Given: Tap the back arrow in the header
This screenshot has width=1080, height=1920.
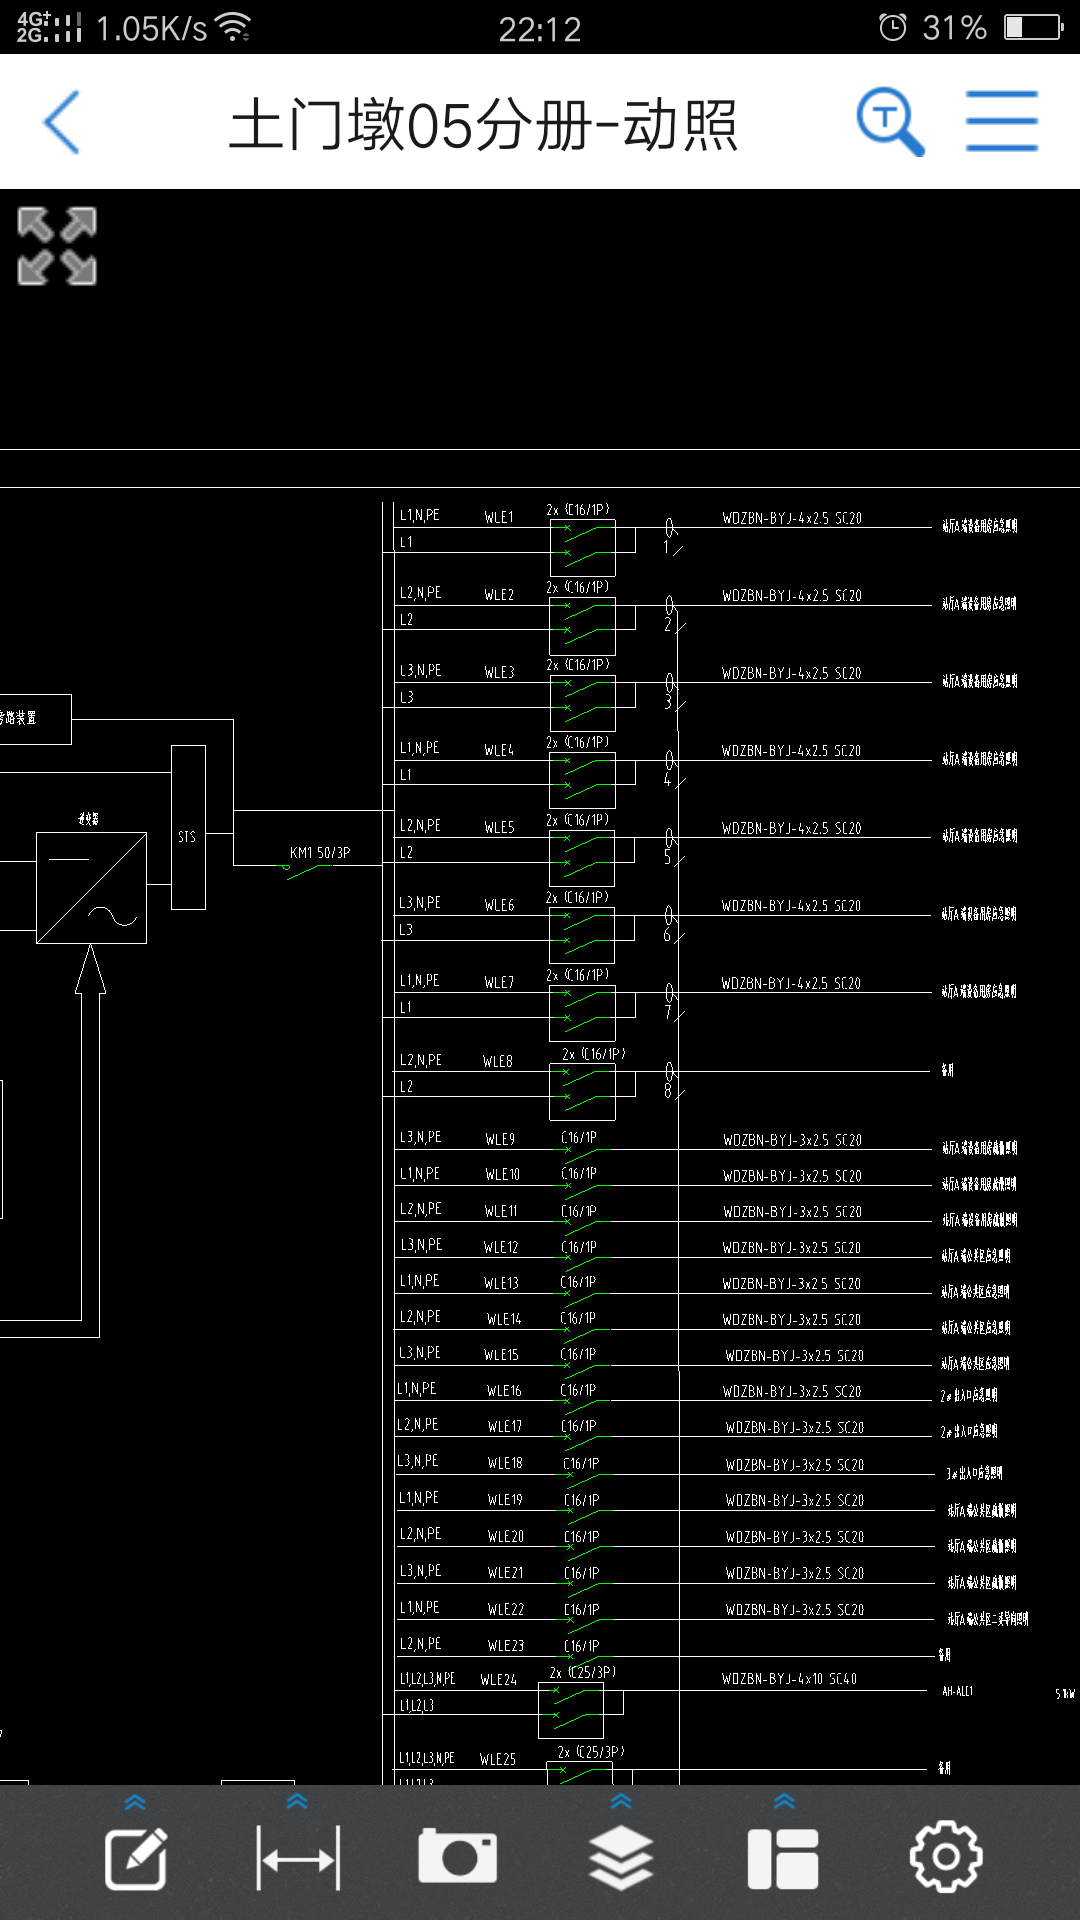Looking at the screenshot, I should tap(62, 122).
